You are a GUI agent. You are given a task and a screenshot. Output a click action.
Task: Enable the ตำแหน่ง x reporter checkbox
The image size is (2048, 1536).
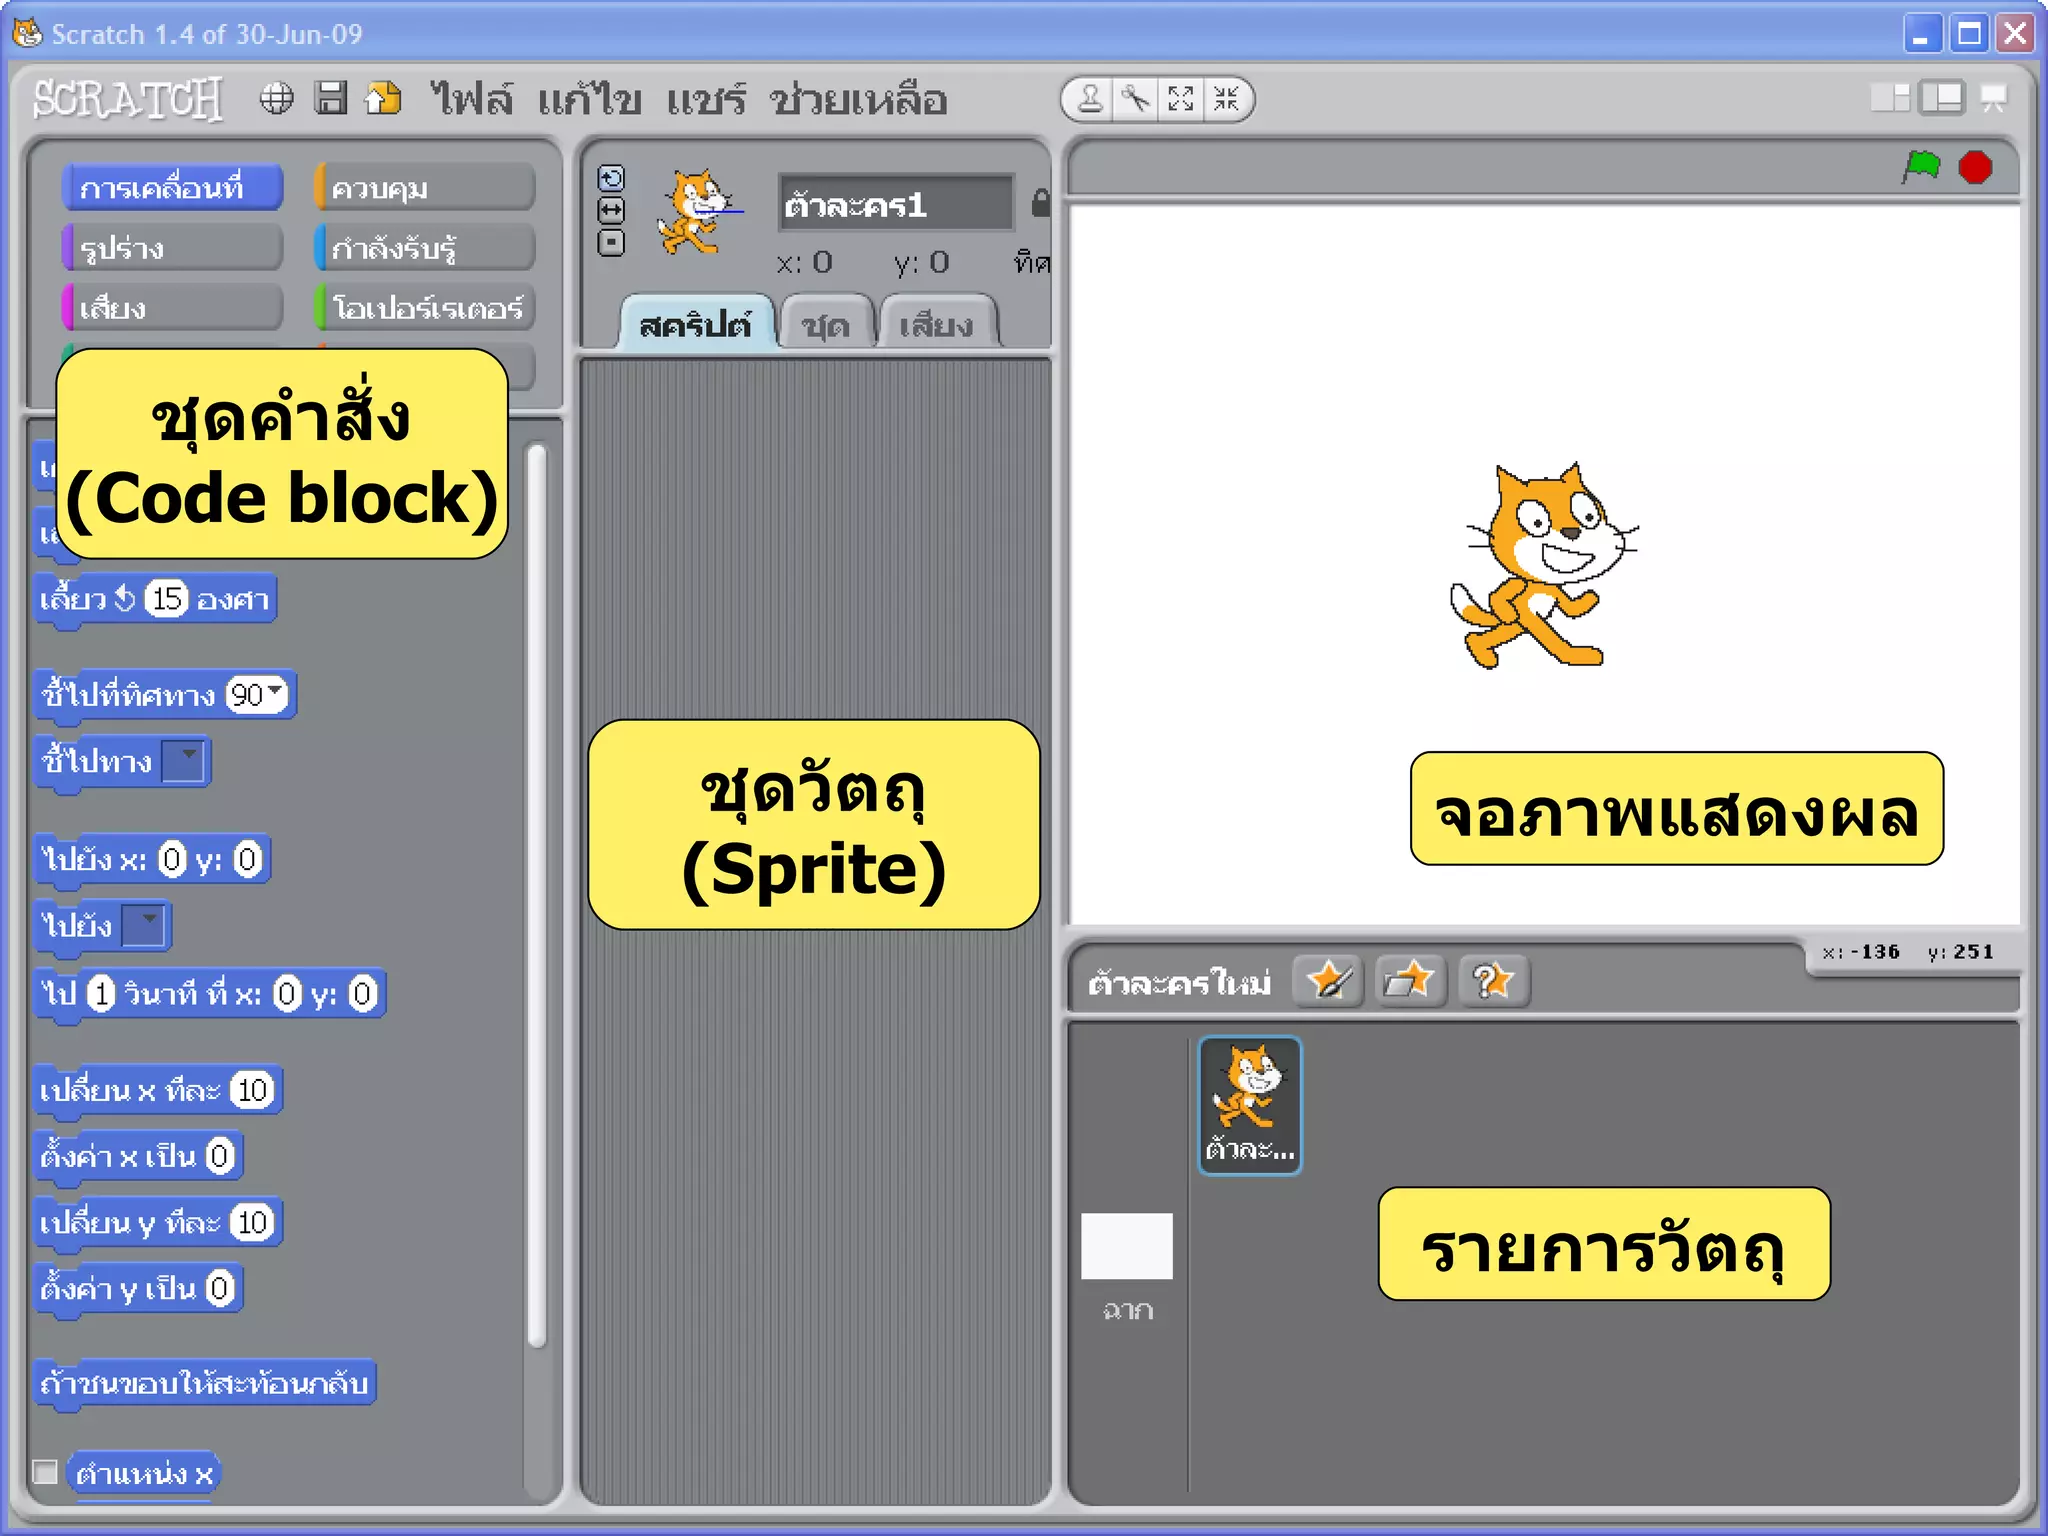(45, 1471)
